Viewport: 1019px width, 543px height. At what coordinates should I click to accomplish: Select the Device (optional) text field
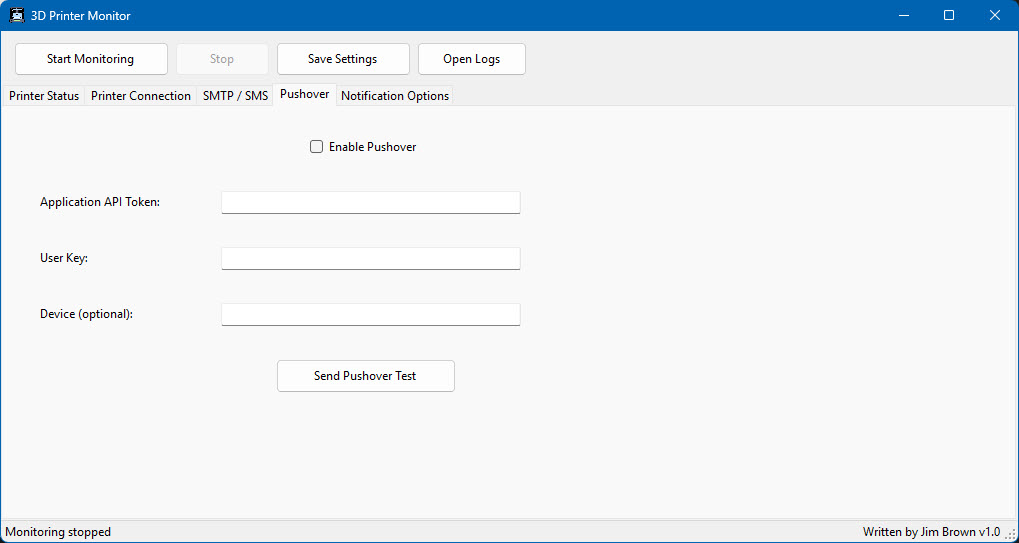371,314
